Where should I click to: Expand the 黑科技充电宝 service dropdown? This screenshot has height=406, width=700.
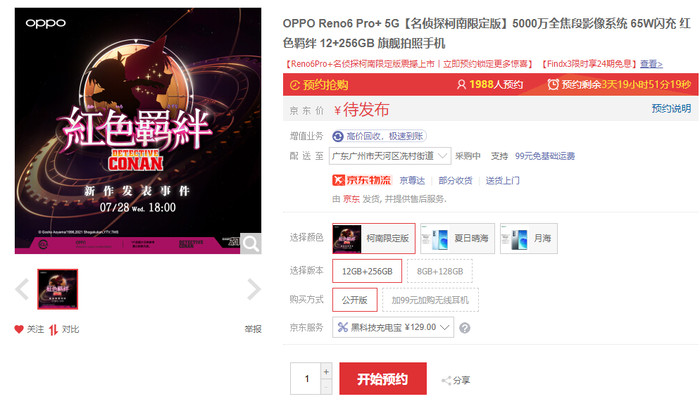coord(393,327)
